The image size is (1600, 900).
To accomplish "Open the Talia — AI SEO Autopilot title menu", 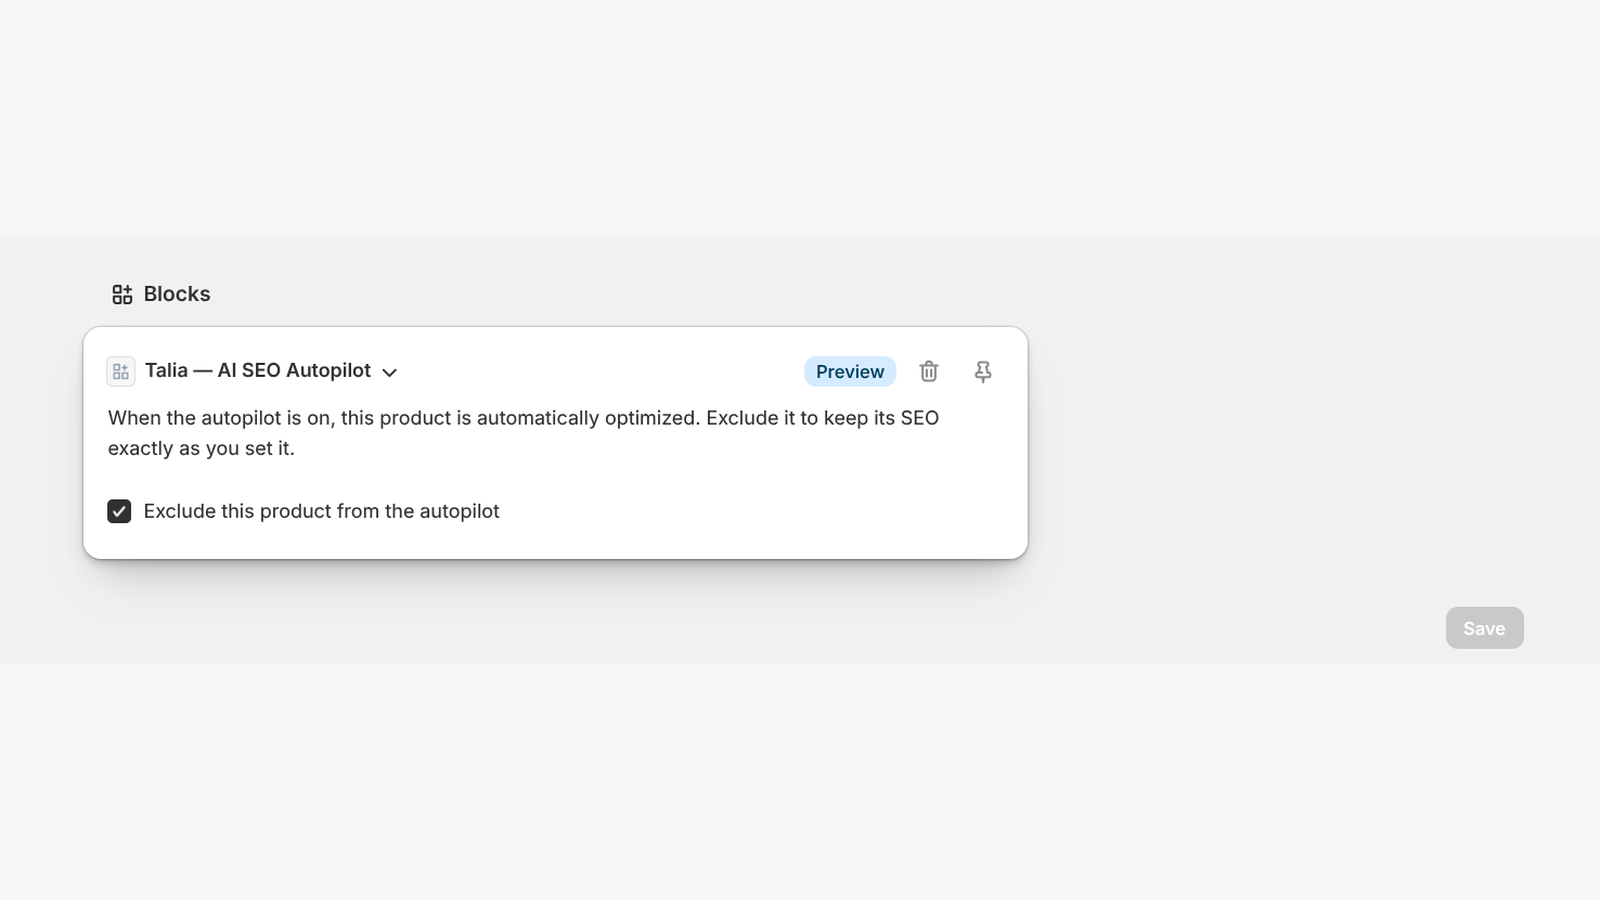I will coord(258,371).
